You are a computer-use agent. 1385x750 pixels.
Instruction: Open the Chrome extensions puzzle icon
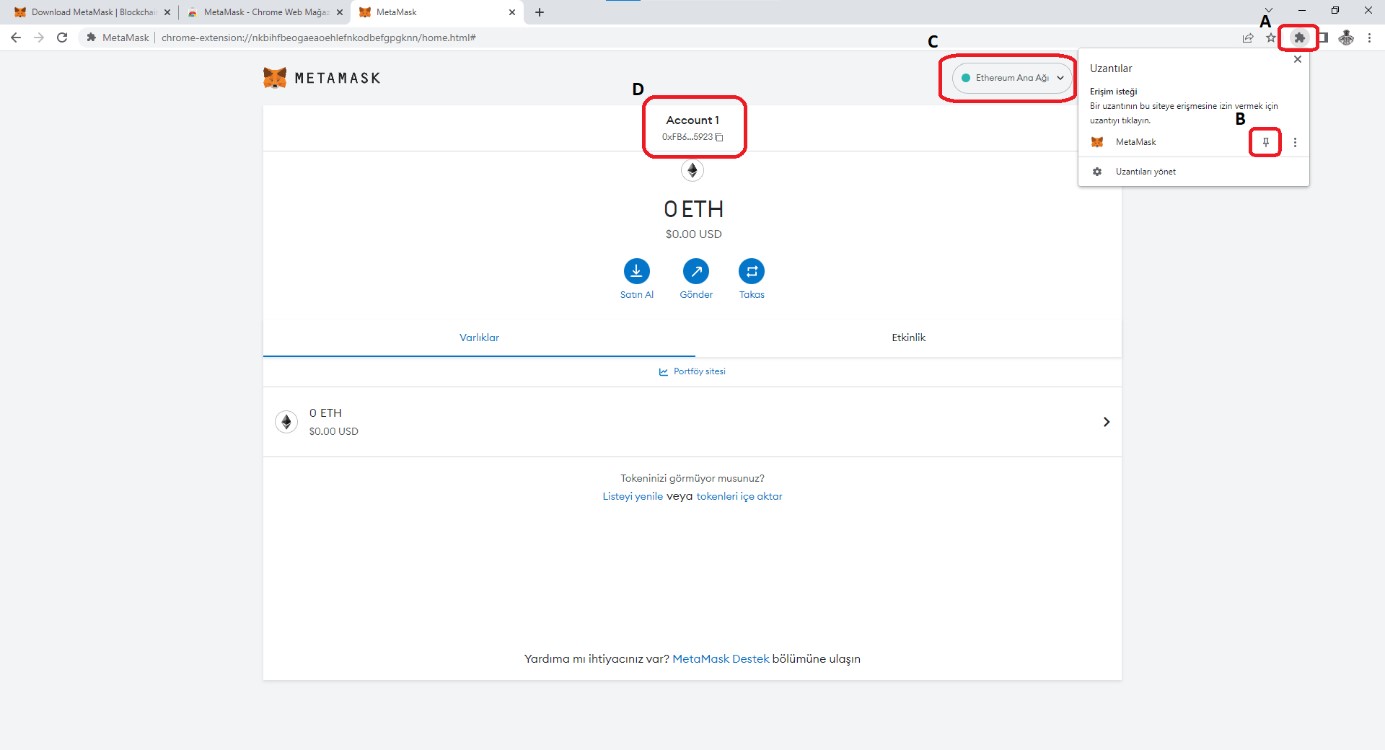(1299, 38)
